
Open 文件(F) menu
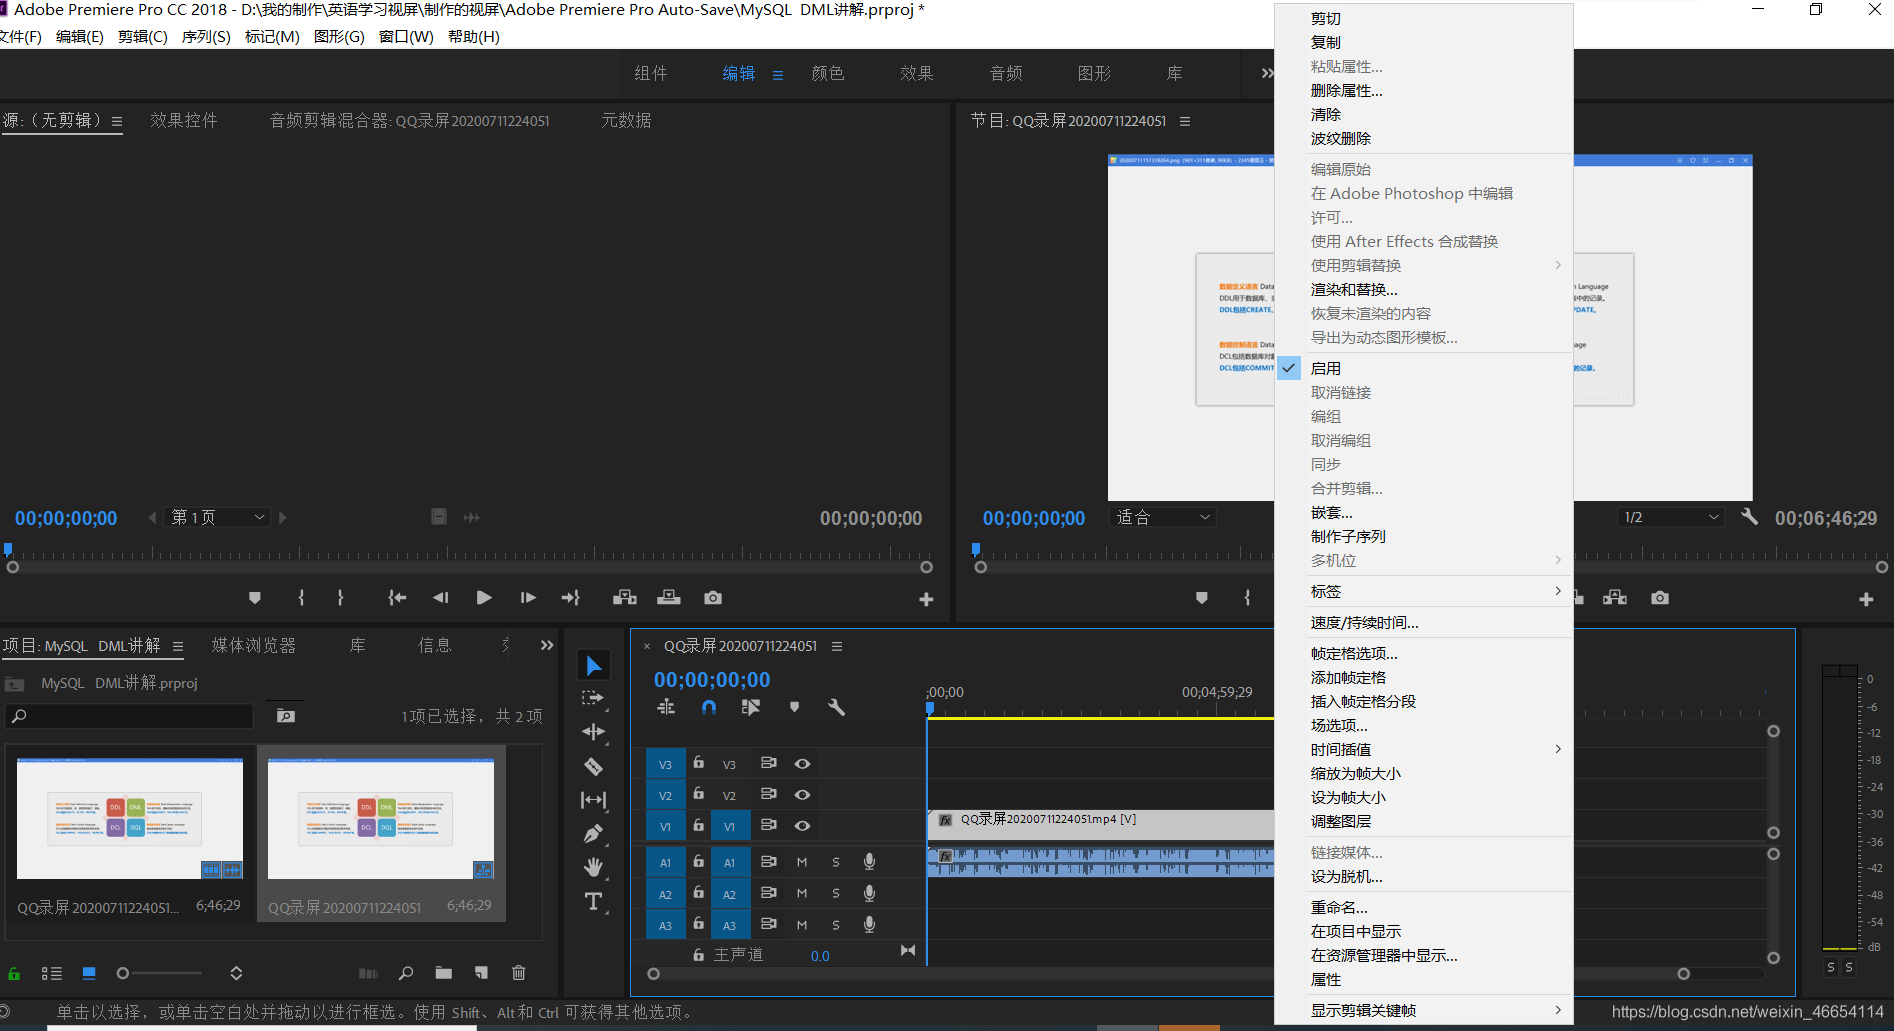coord(19,36)
